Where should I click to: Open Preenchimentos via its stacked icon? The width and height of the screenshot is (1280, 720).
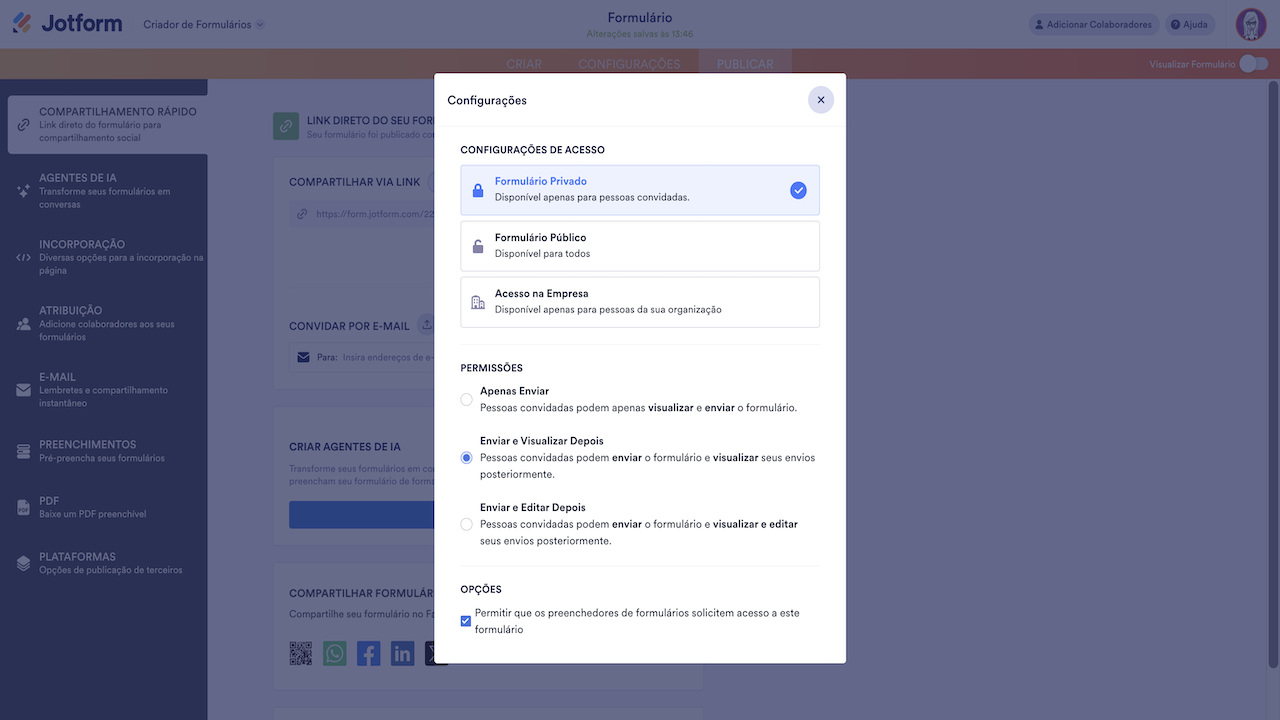point(23,451)
